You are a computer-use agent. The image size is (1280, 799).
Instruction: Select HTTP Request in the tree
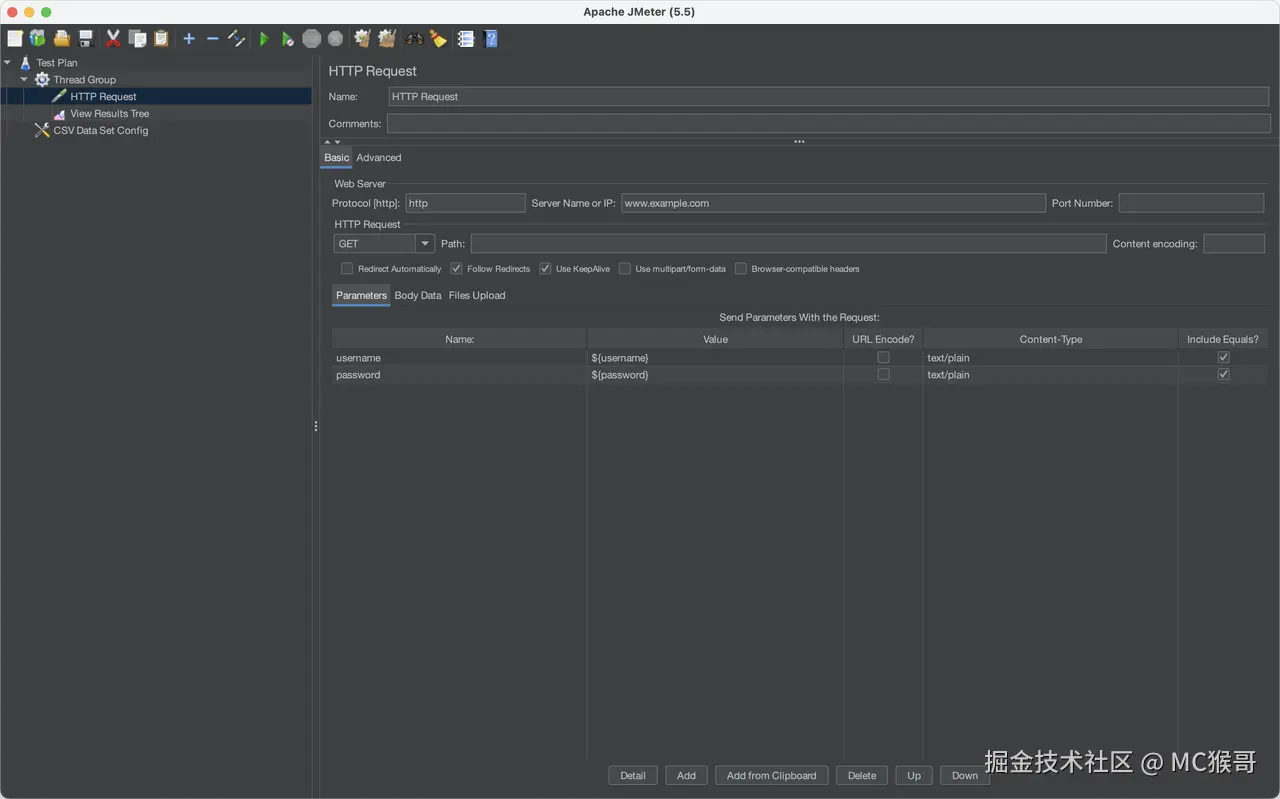click(x=103, y=97)
